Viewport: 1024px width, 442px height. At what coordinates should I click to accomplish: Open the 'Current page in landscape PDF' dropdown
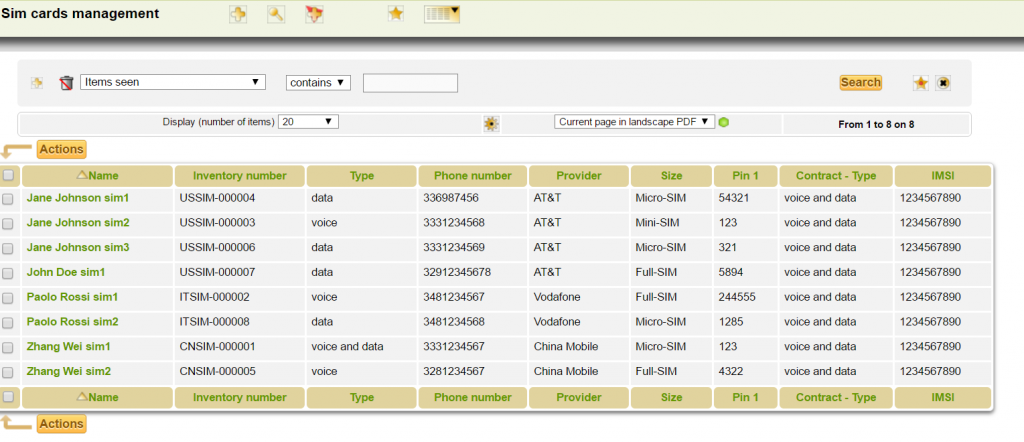[634, 121]
